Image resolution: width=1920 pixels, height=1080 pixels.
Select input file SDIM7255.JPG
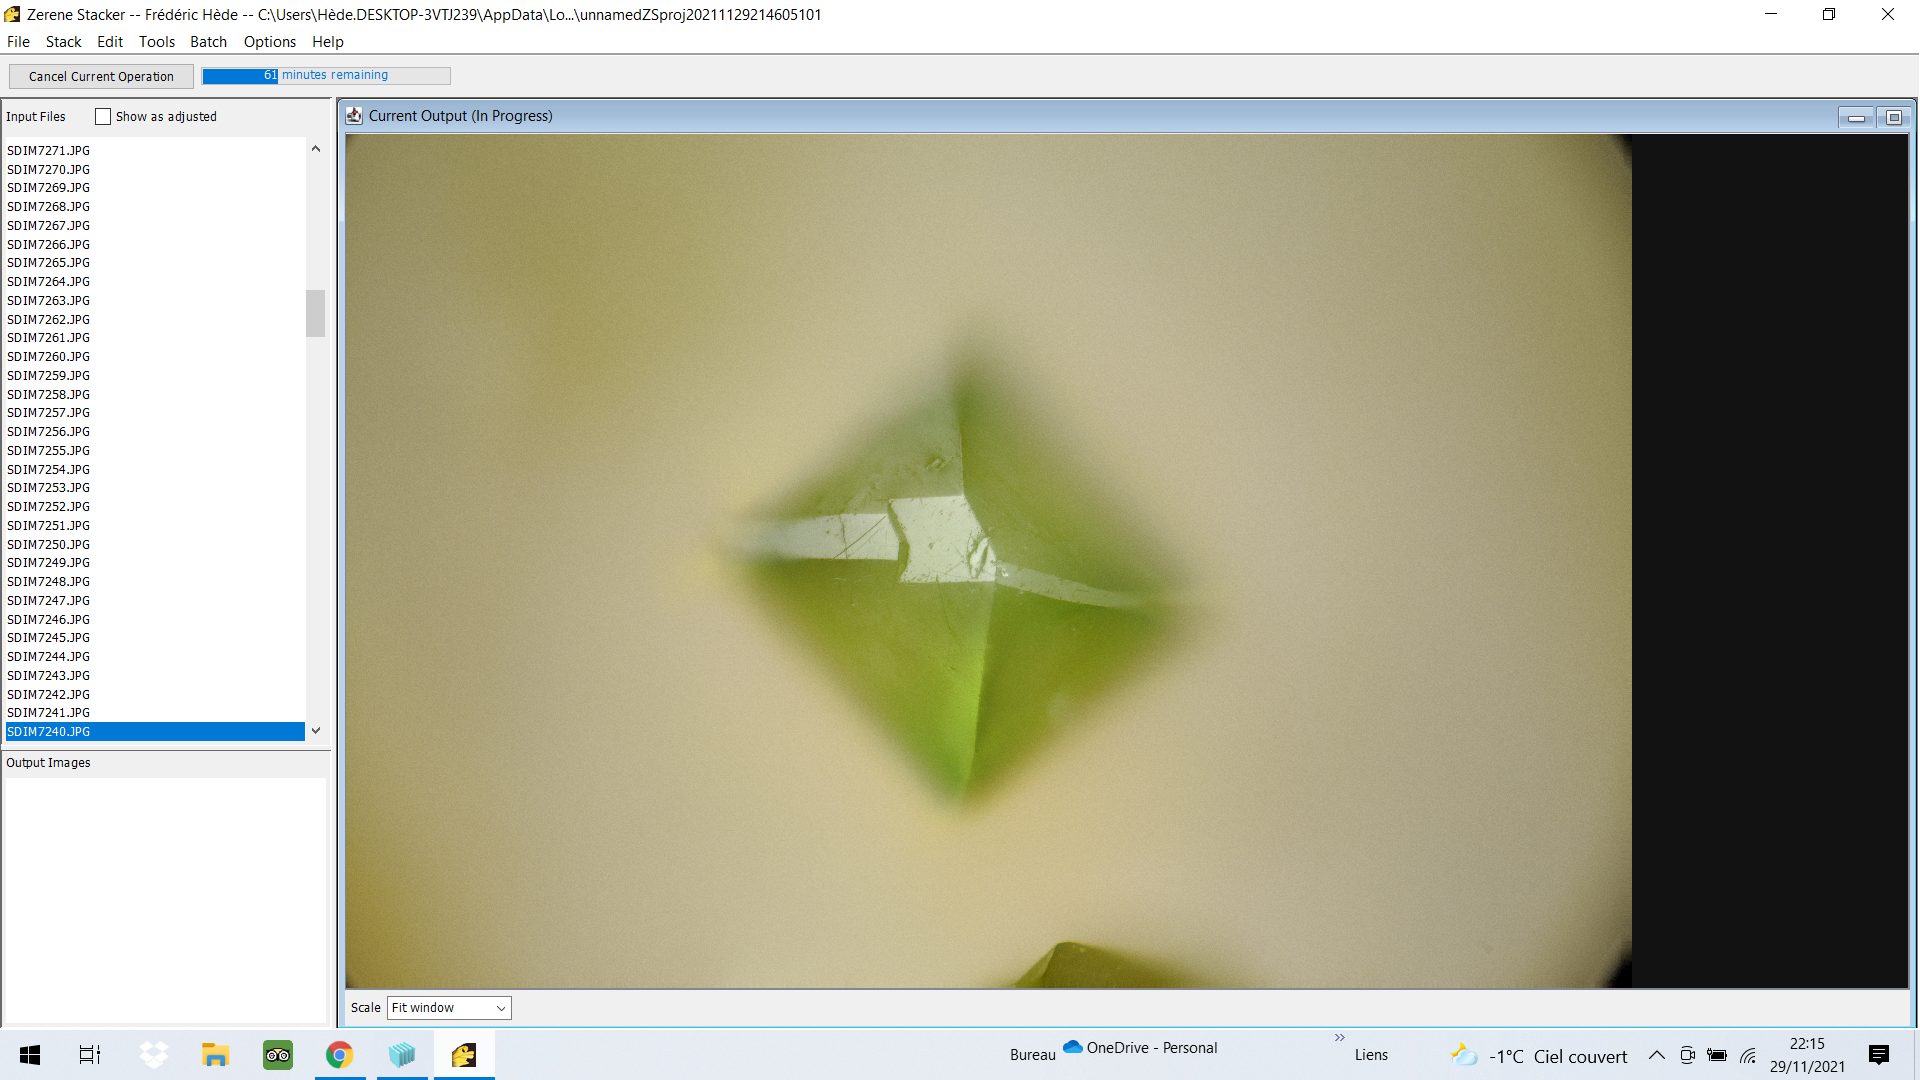(x=155, y=451)
